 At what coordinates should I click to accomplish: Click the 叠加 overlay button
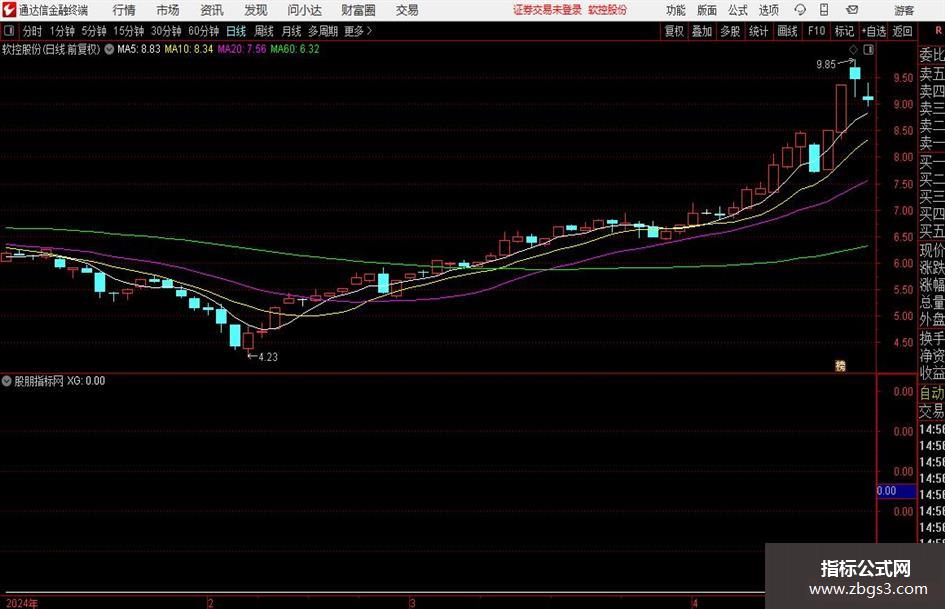pos(702,31)
